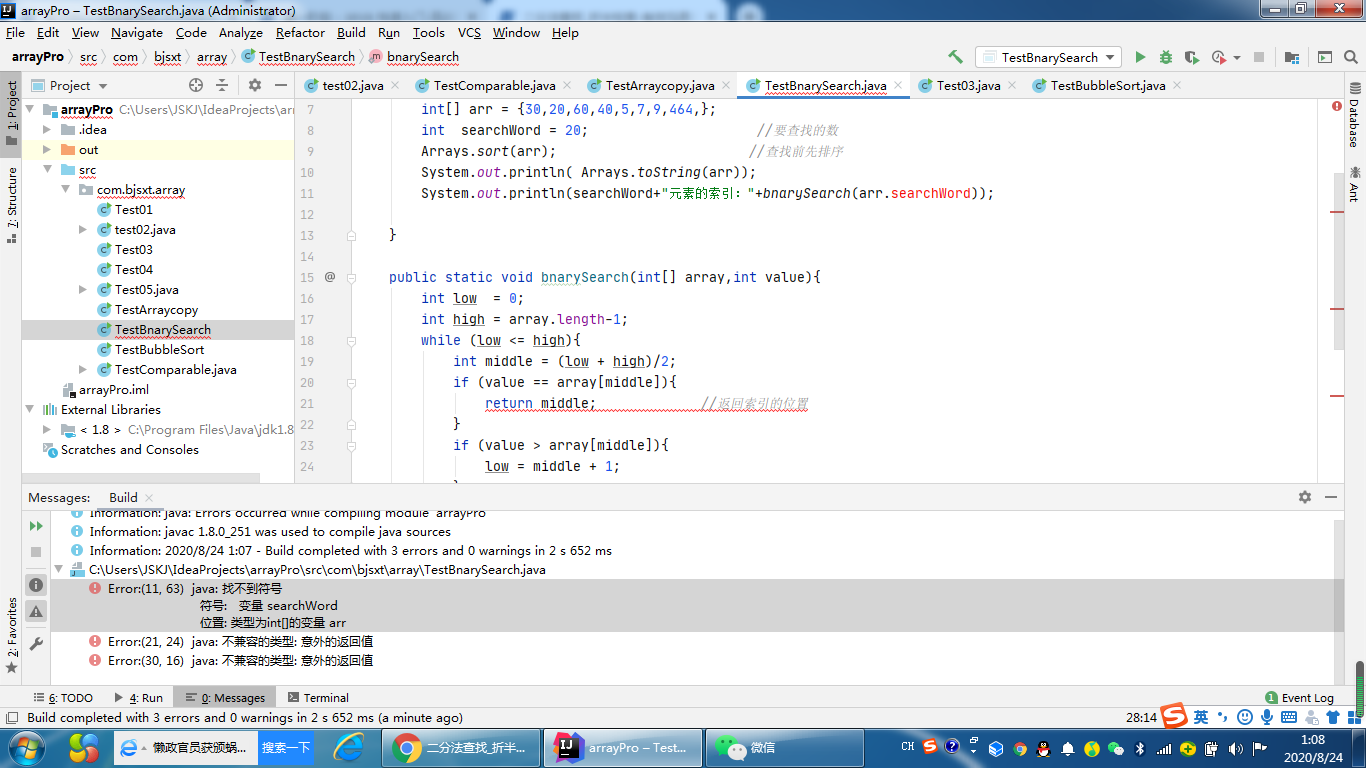Expand External Libraries node
This screenshot has width=1366, height=768.
[30, 409]
